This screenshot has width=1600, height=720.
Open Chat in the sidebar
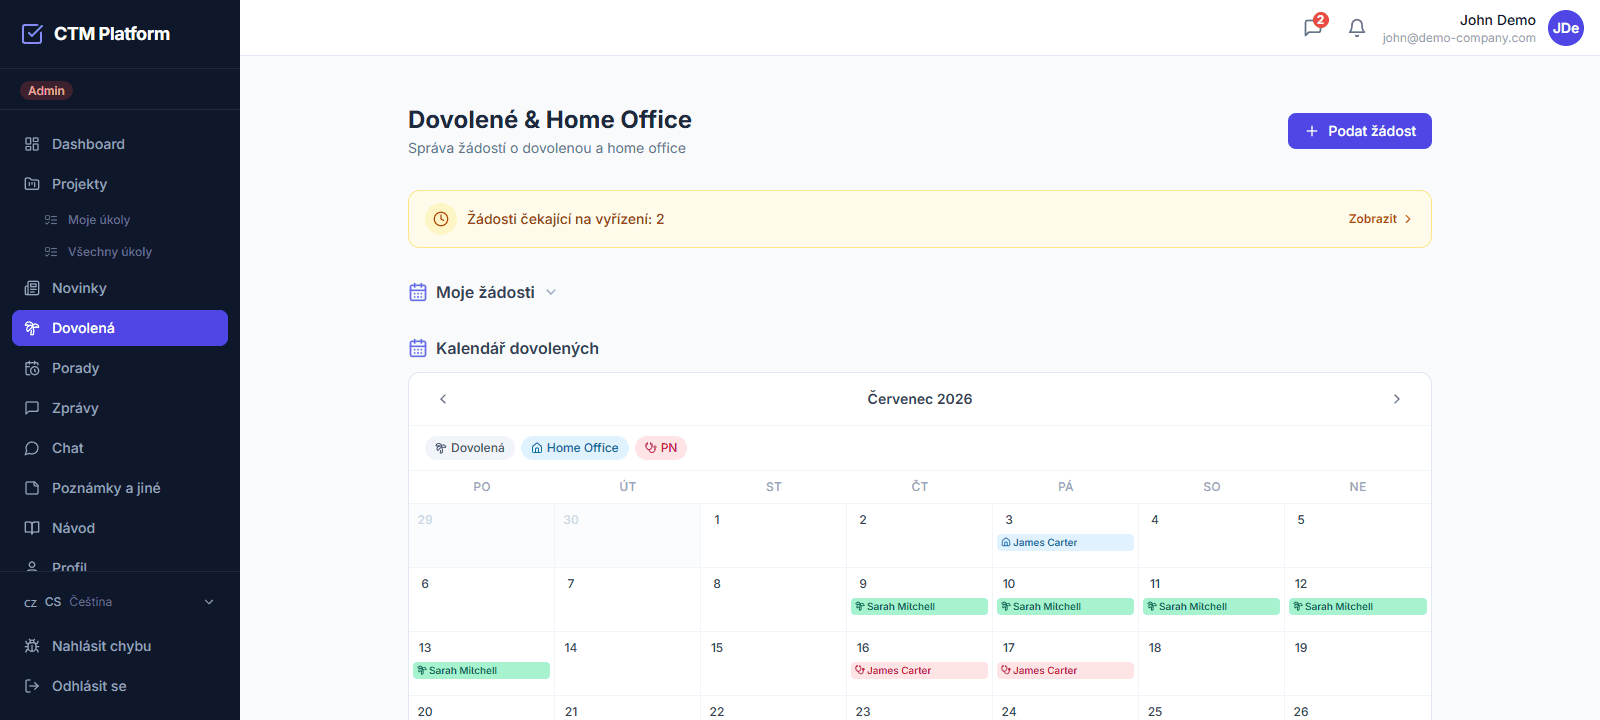120,448
